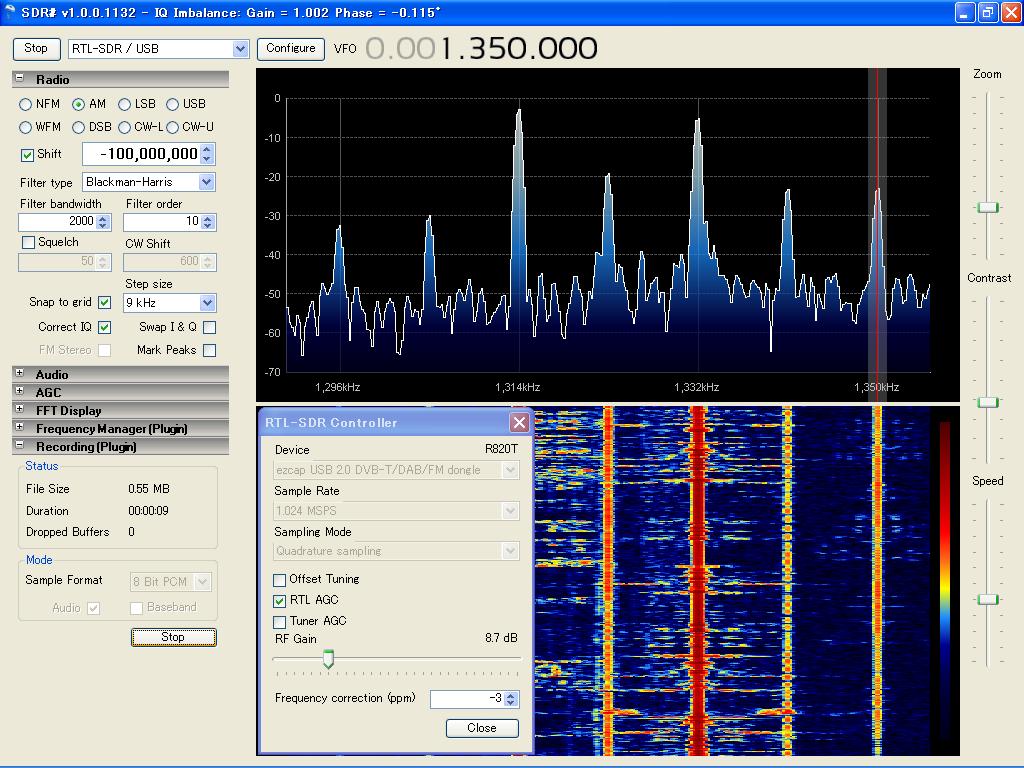
Task: Click the RF Gain slider handle
Action: click(328, 659)
